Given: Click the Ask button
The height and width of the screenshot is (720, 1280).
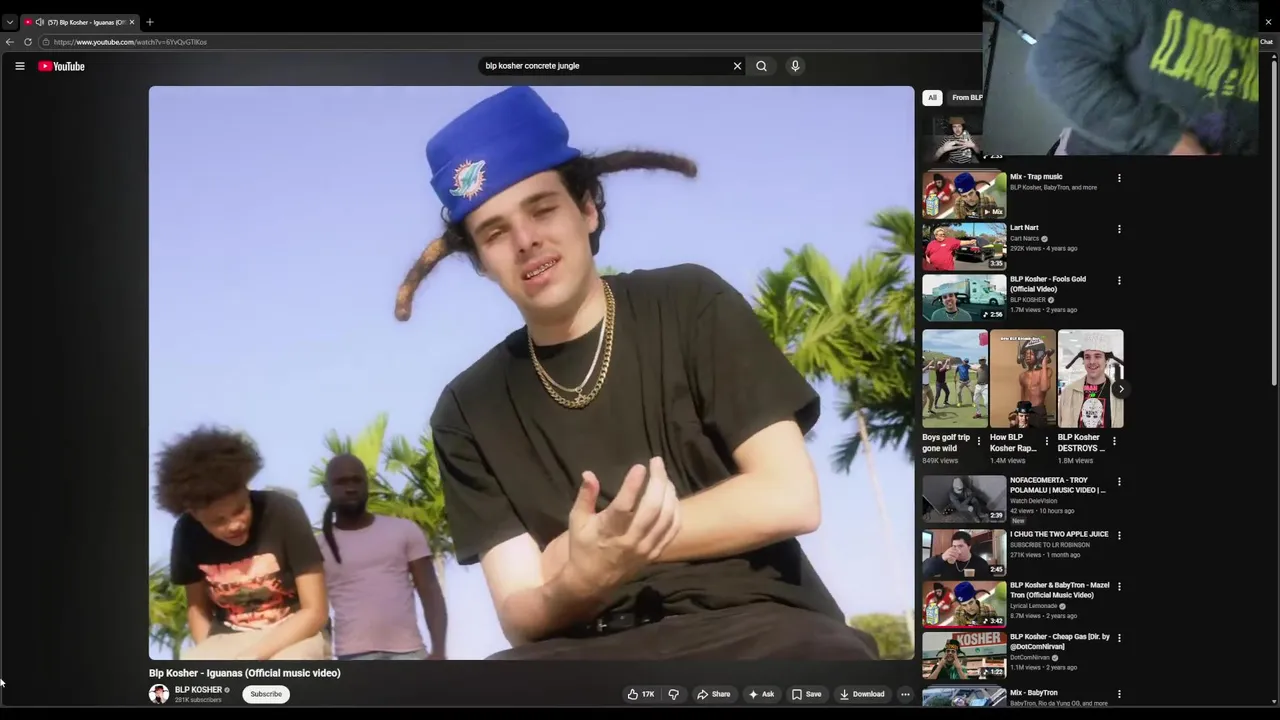Looking at the screenshot, I should click(x=761, y=694).
